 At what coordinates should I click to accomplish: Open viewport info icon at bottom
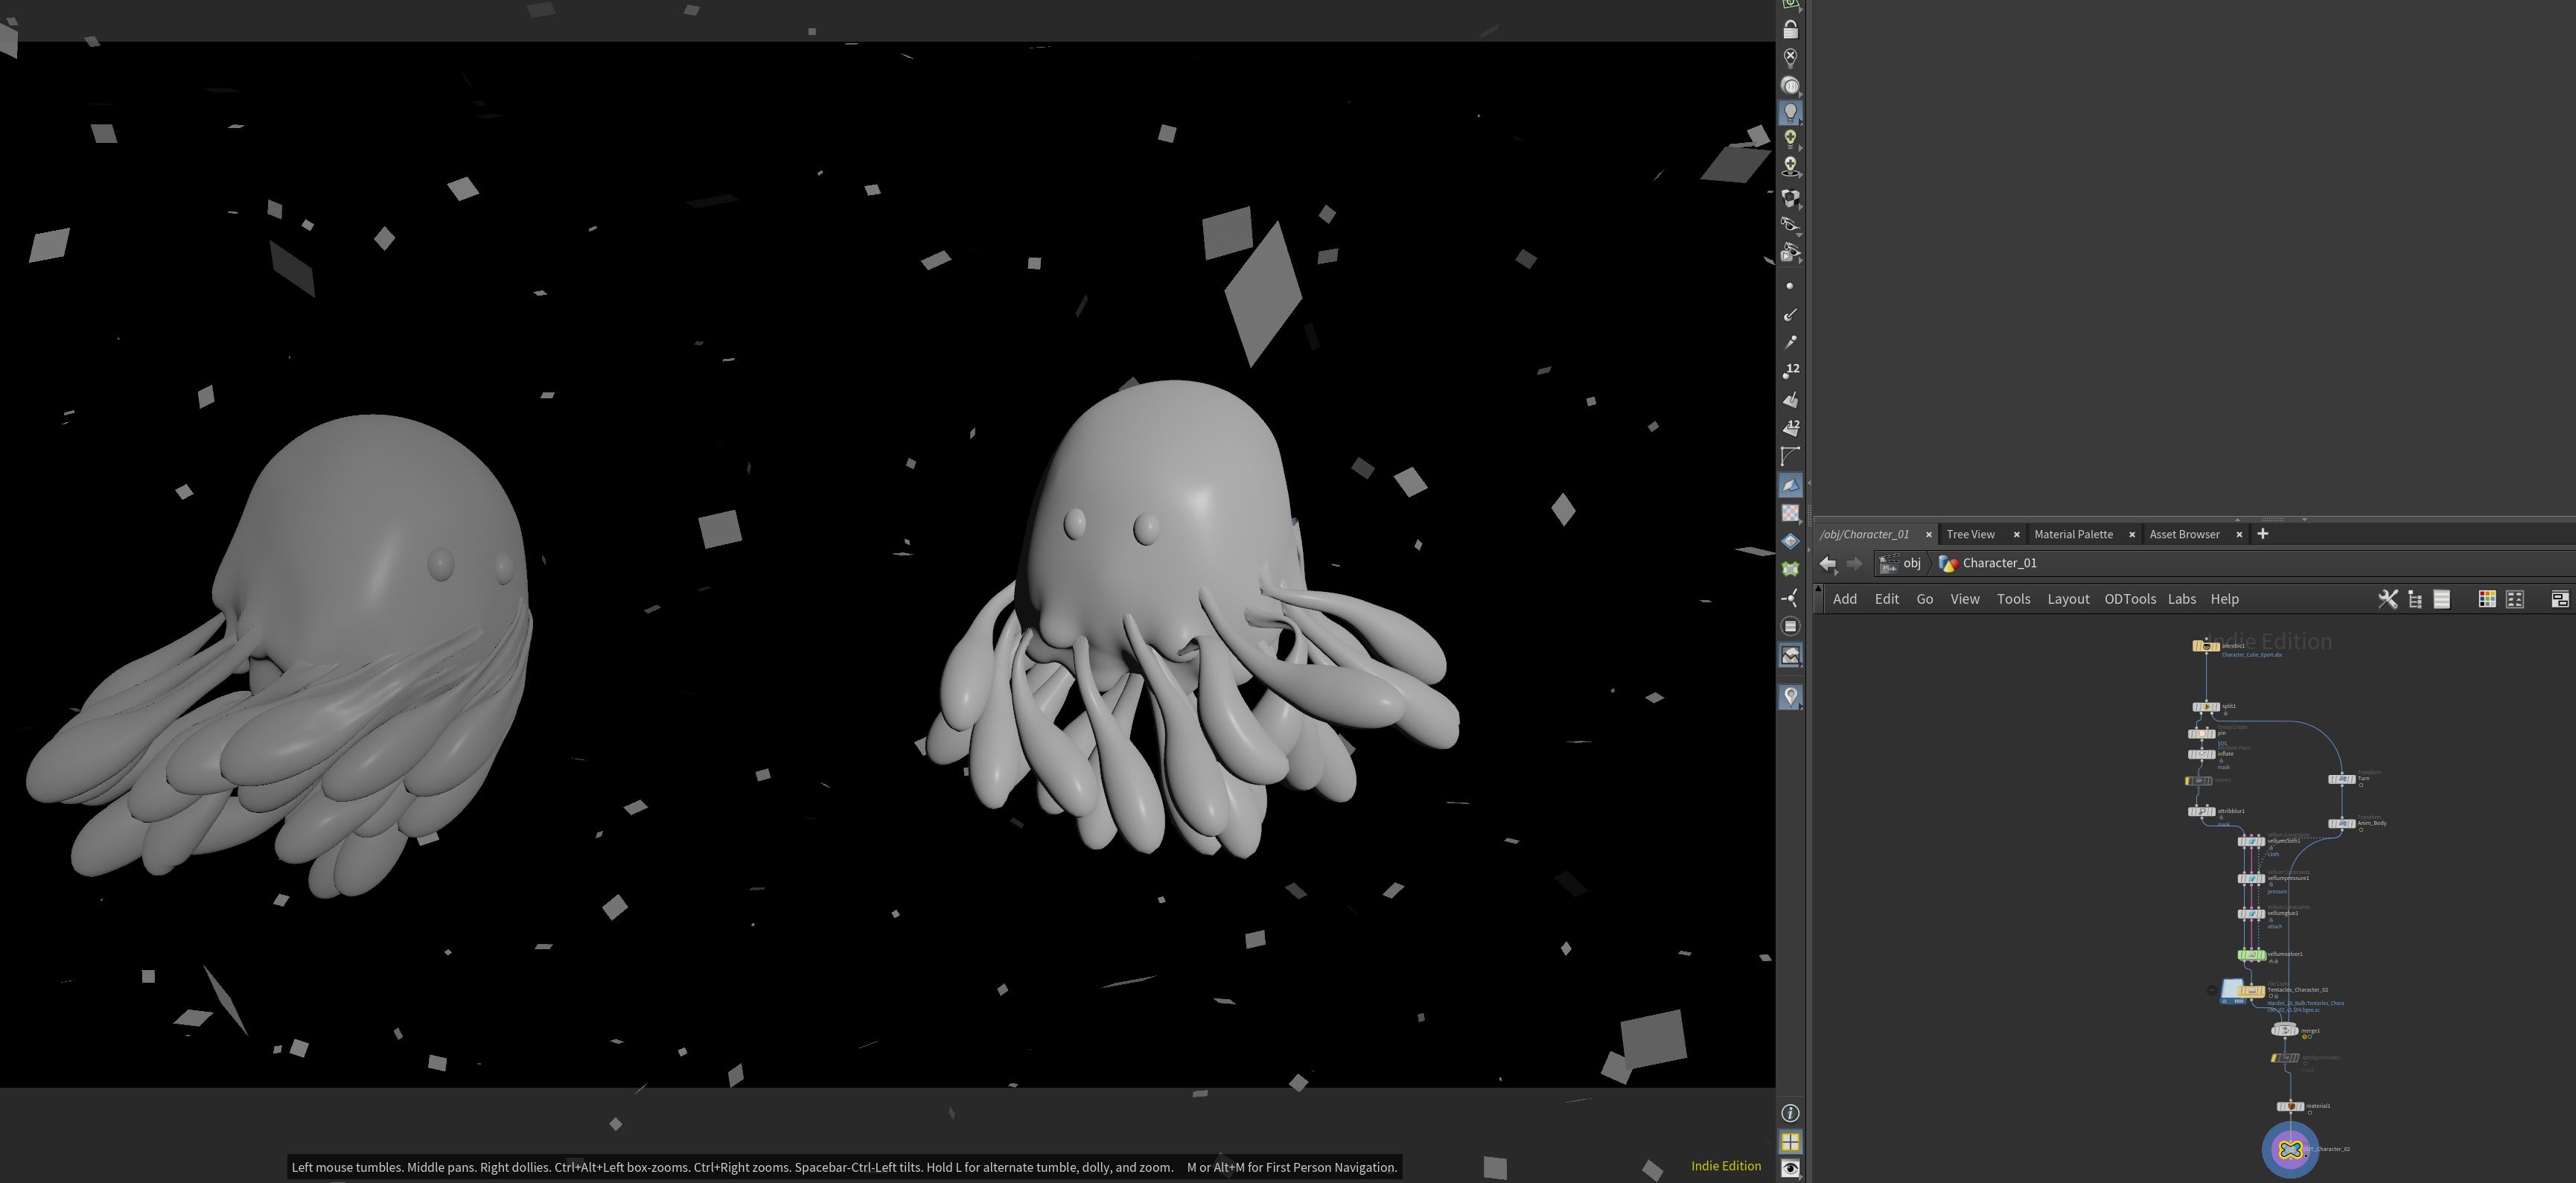click(x=1790, y=1113)
